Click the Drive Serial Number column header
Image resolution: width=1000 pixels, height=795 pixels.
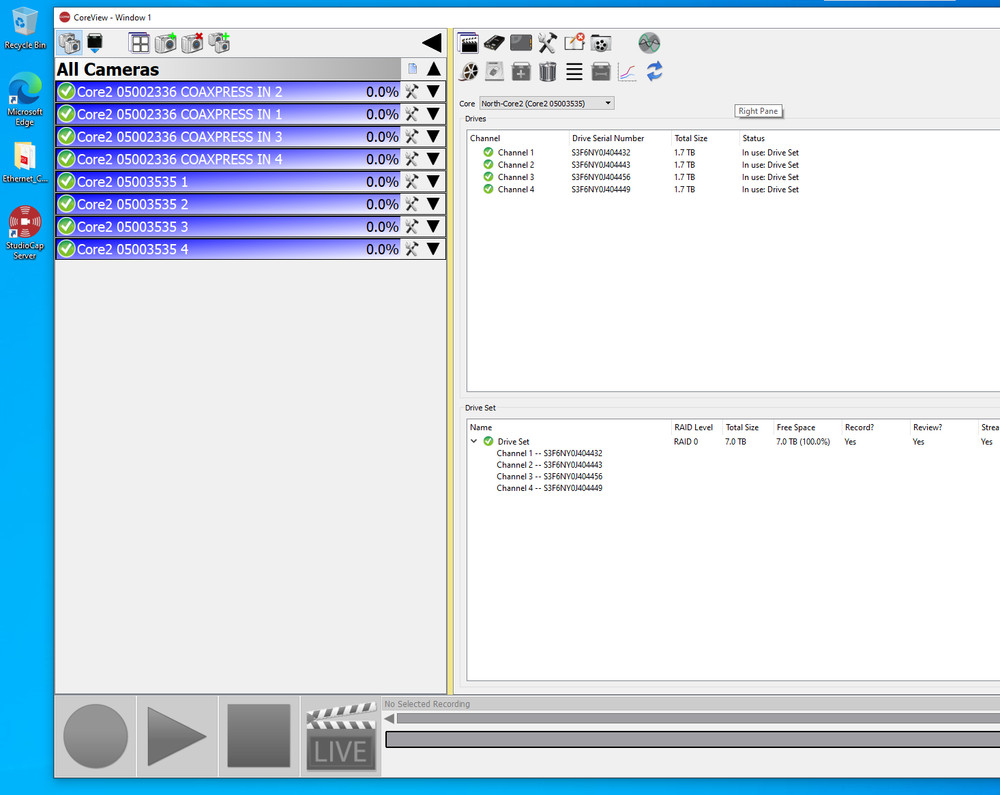coord(608,138)
